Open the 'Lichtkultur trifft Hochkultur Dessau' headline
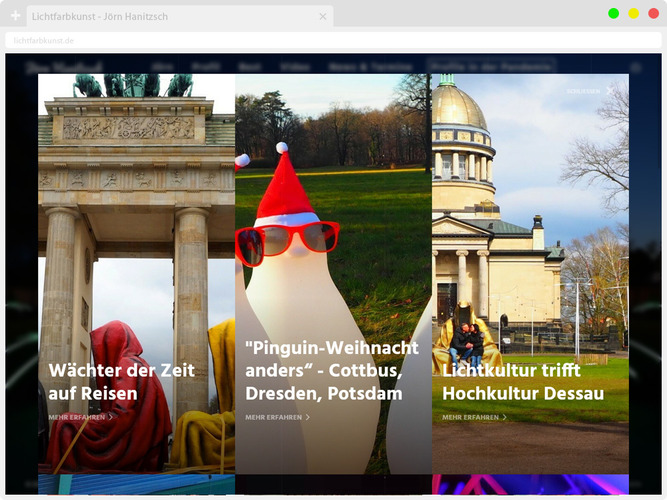 [x=523, y=381]
